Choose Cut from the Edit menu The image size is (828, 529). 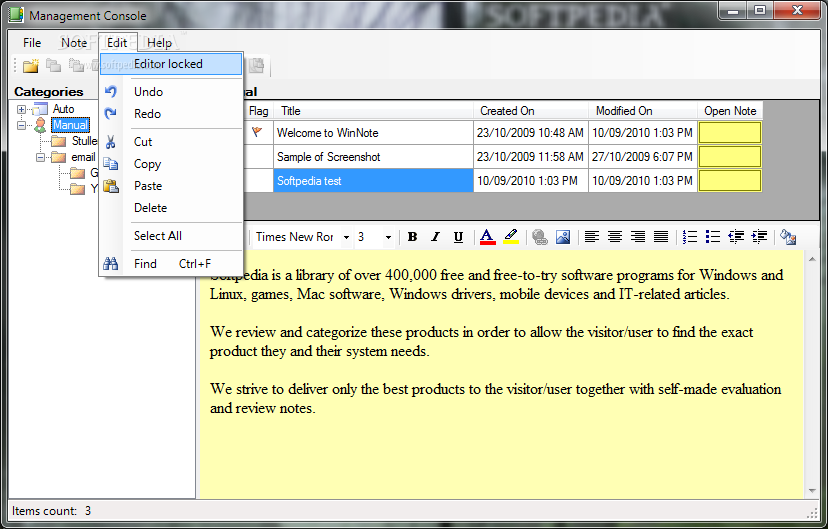point(171,141)
